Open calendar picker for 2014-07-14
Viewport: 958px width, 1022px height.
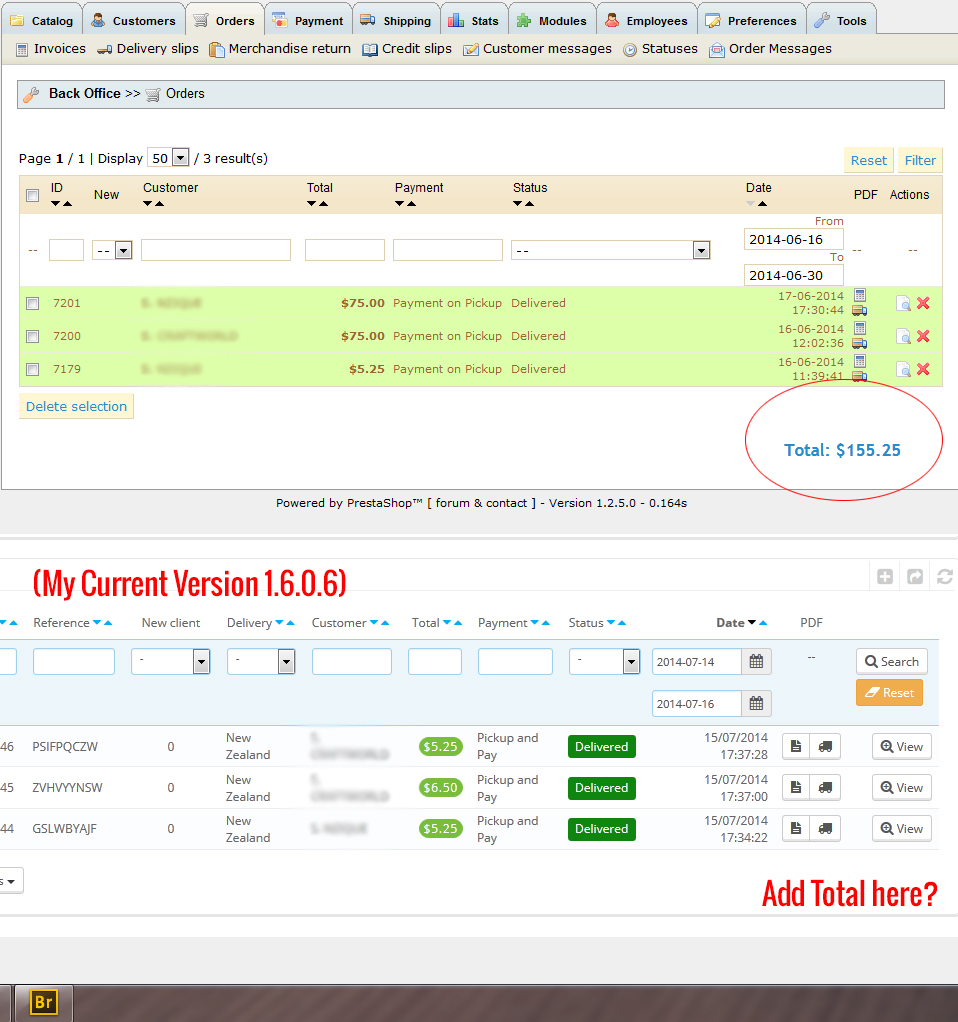tap(756, 662)
